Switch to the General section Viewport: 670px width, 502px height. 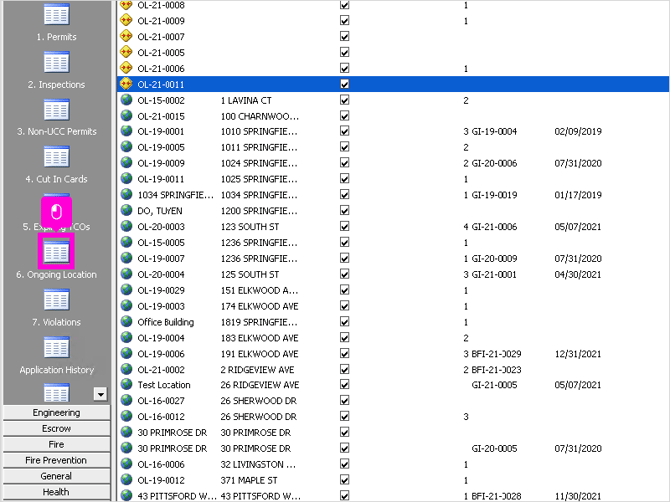tap(56, 476)
